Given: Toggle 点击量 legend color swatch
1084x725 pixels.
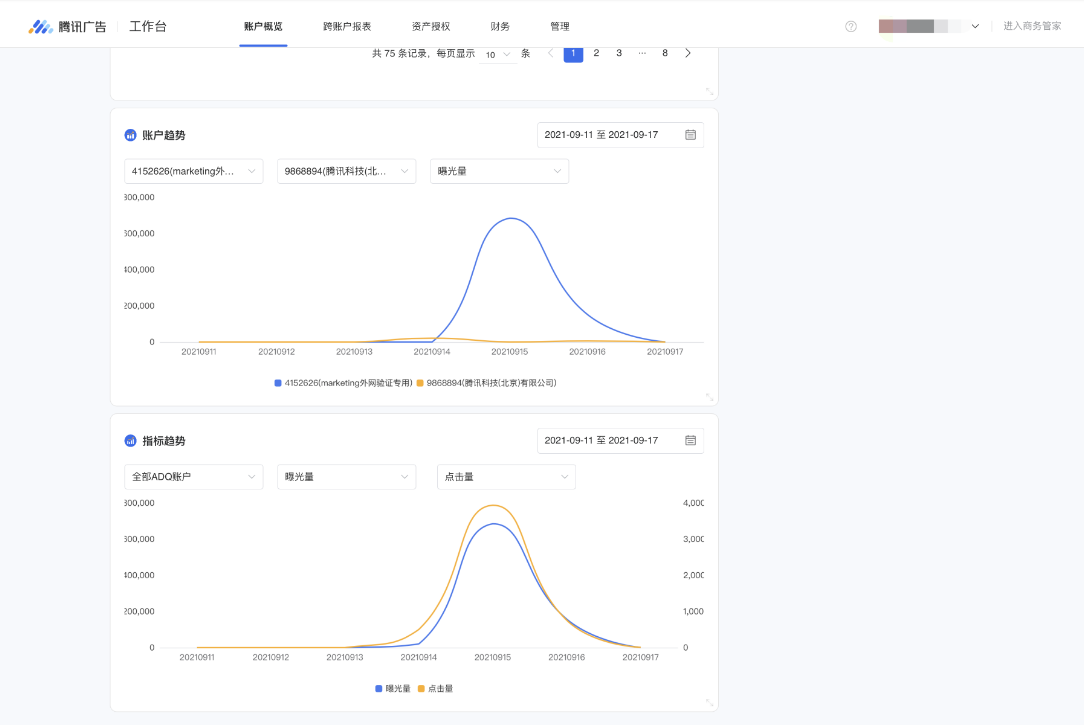Looking at the screenshot, I should tap(421, 689).
